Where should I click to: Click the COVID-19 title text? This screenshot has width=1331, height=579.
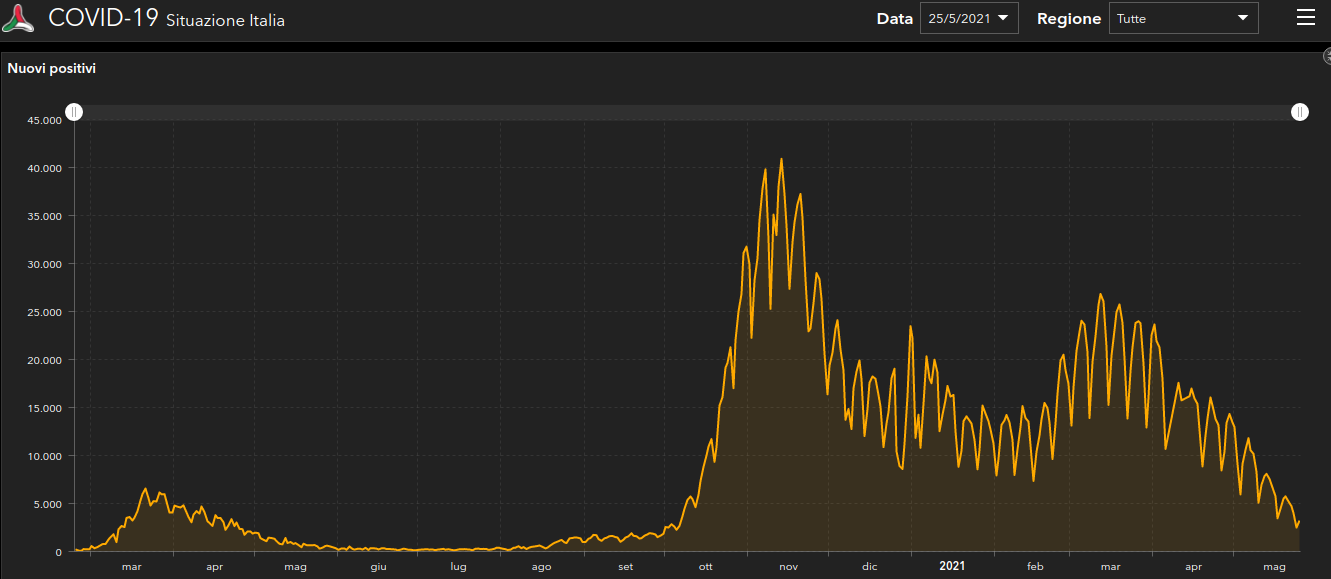click(103, 18)
